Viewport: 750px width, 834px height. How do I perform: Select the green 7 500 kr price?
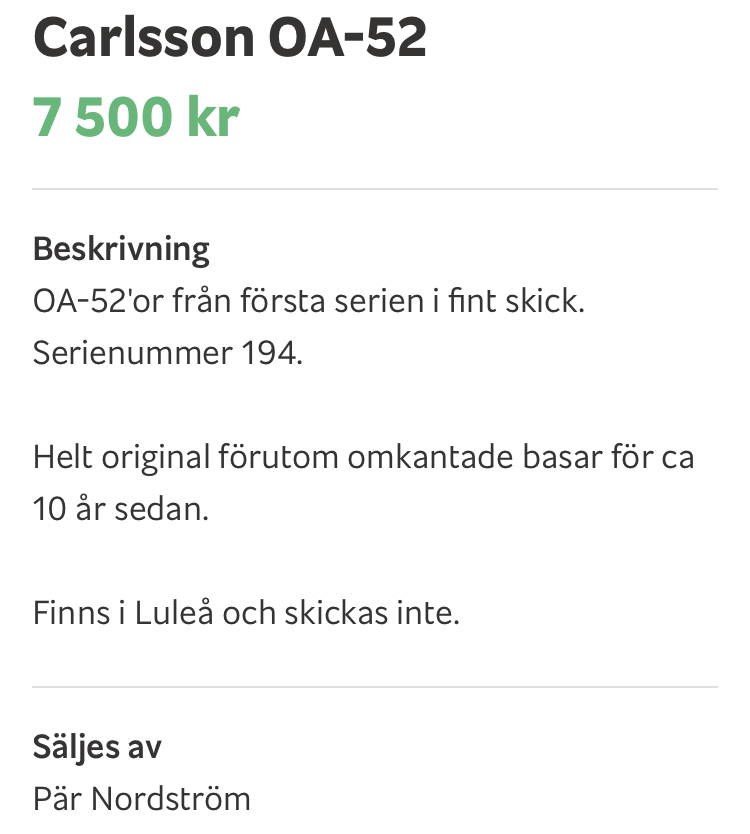(x=136, y=116)
